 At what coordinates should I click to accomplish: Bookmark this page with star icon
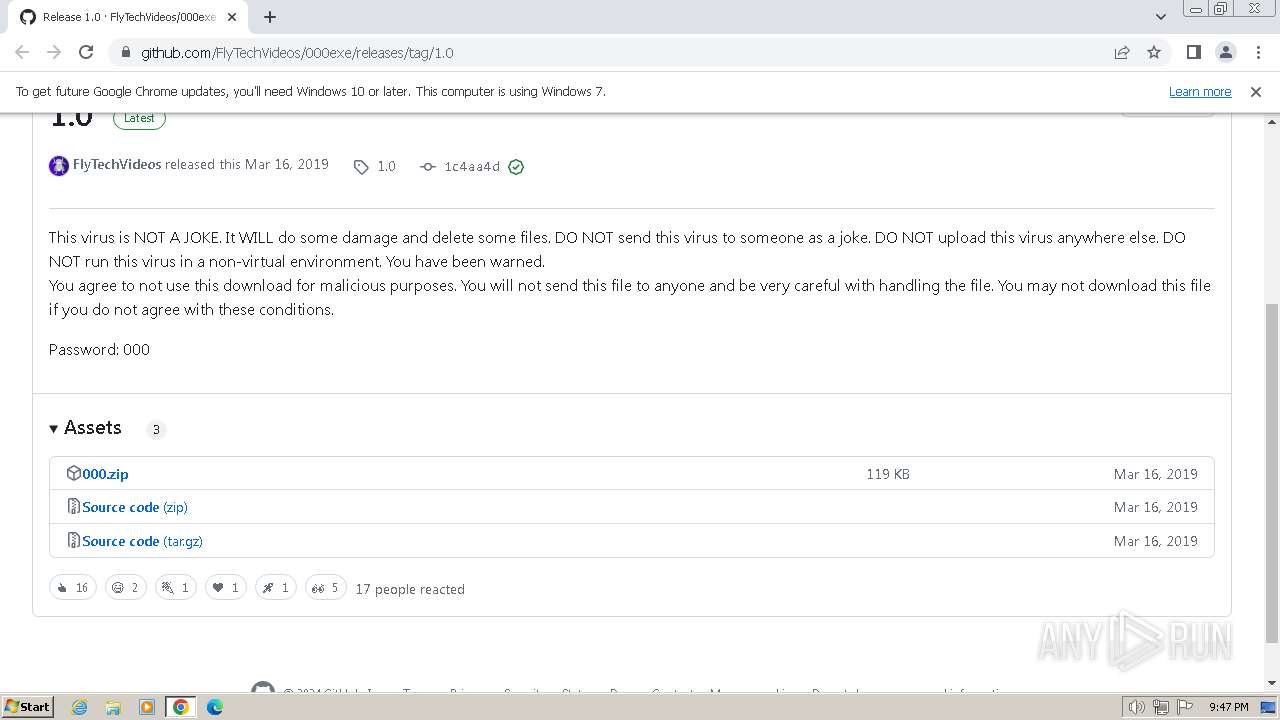click(x=1154, y=52)
